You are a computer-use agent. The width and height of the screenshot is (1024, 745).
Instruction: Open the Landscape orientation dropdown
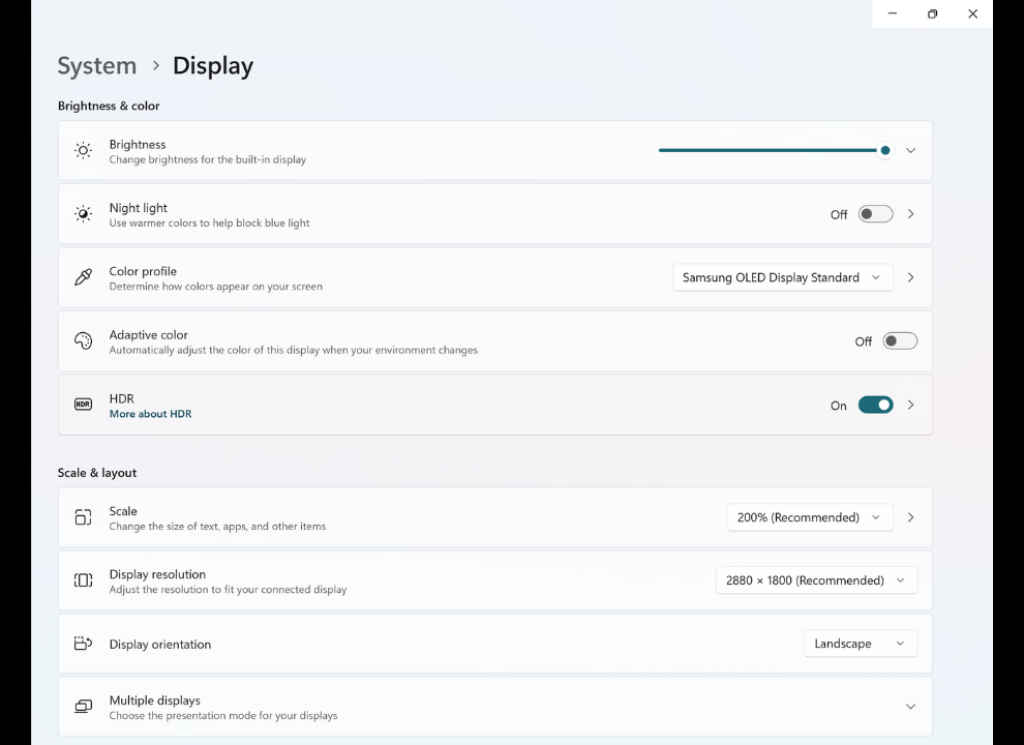click(860, 643)
